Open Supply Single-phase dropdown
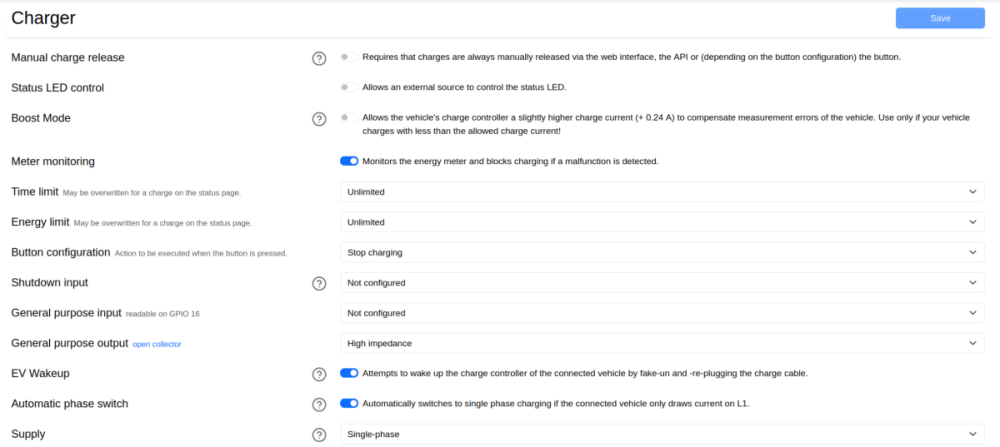Image resolution: width=1000 pixels, height=447 pixels. coord(662,434)
